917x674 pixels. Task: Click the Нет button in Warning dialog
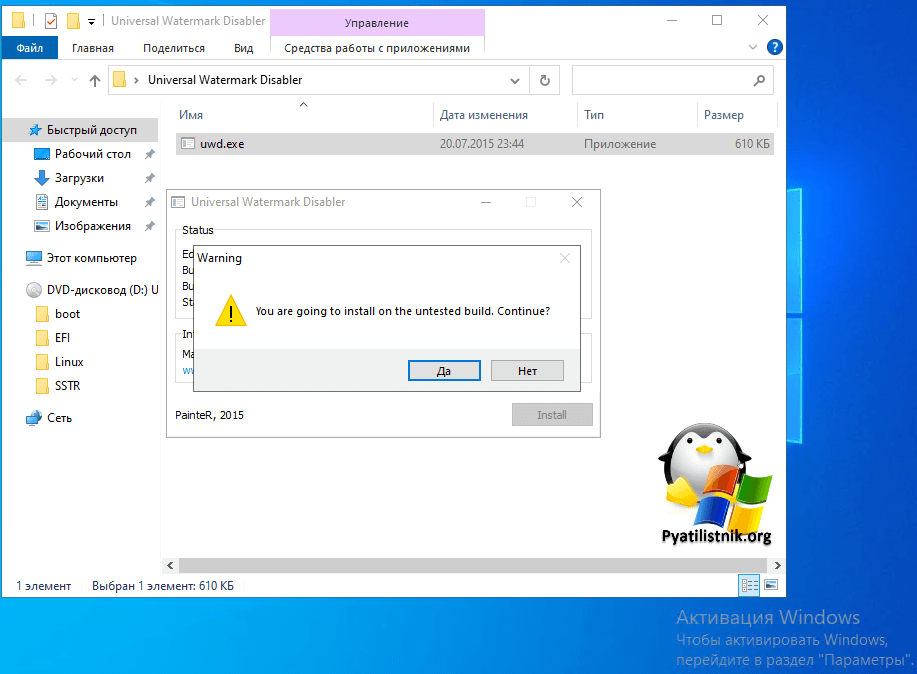coord(527,370)
